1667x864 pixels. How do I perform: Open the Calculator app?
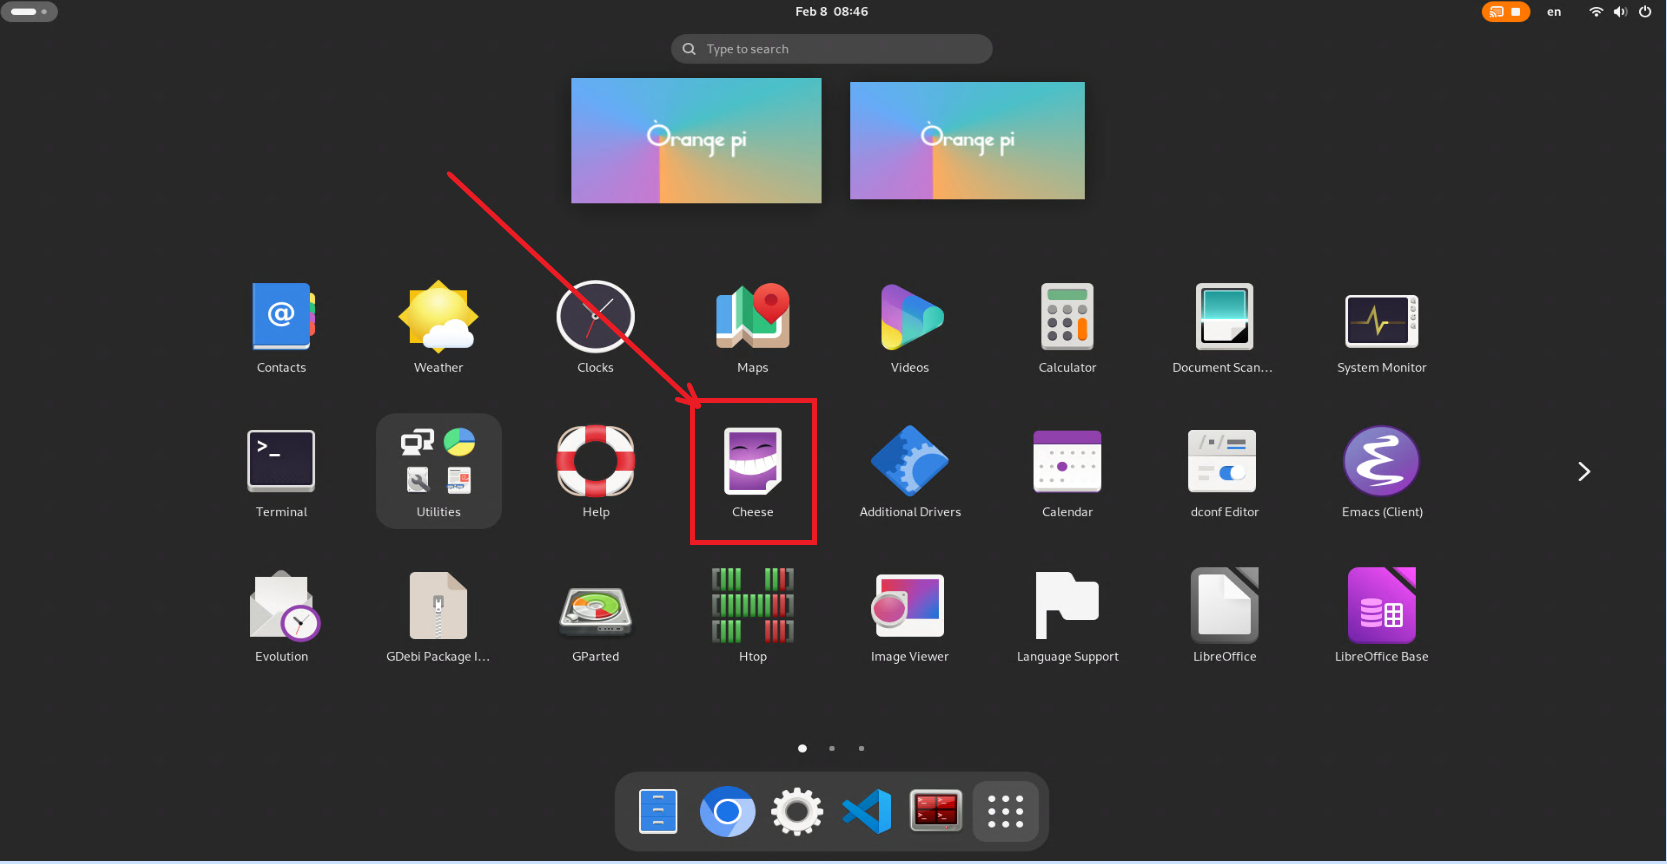(x=1067, y=317)
